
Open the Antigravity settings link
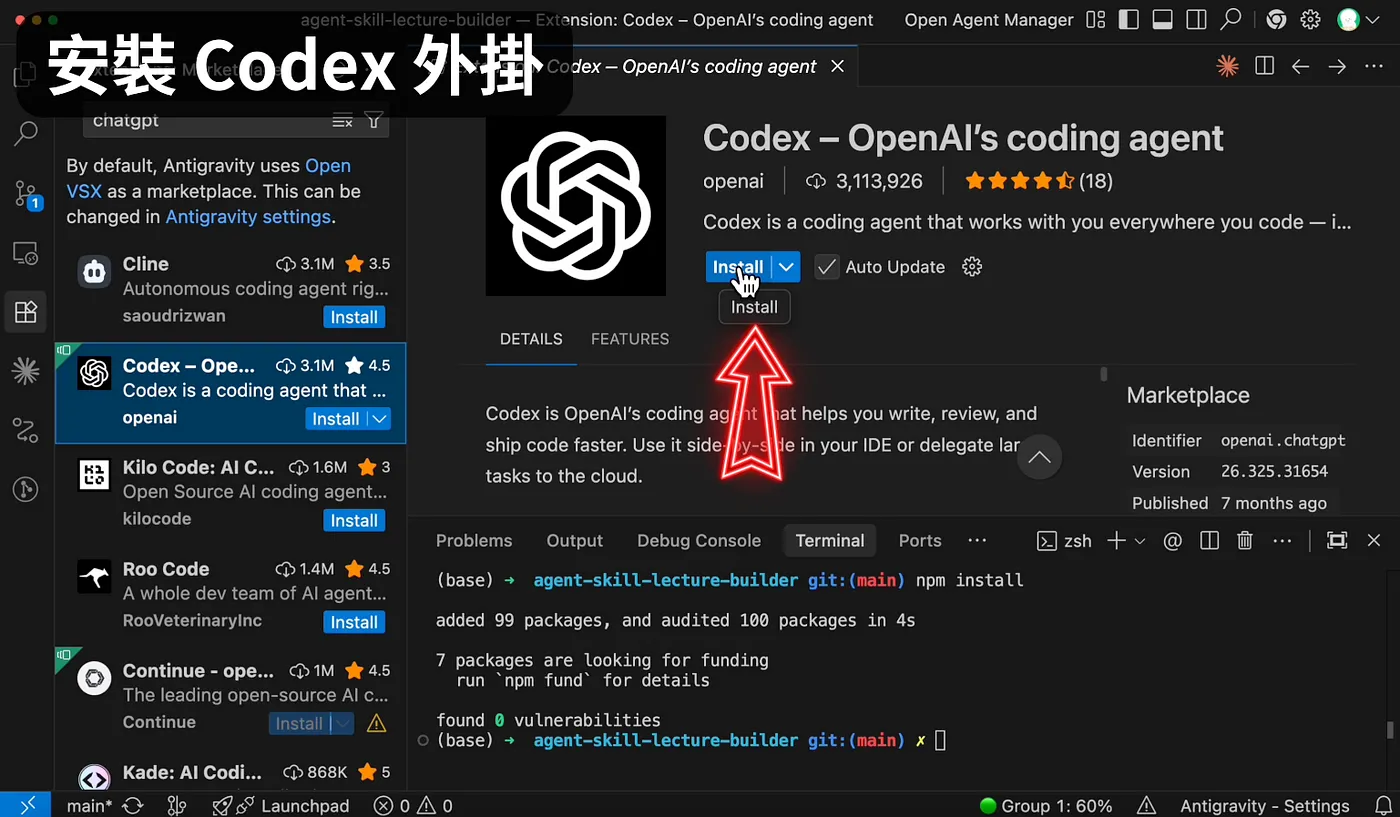(247, 217)
